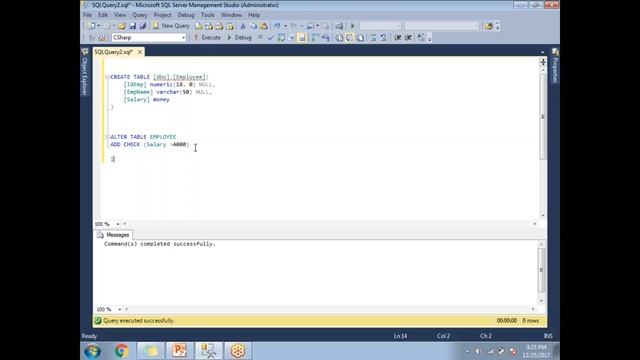Click the New Query button
This screenshot has height=360, width=640.
point(171,26)
